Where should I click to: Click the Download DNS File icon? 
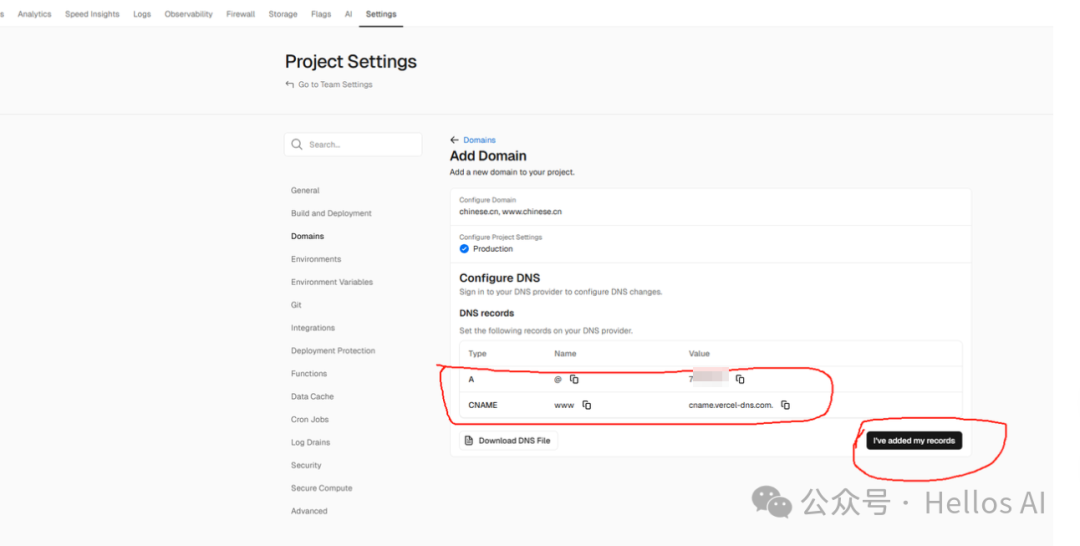coord(468,441)
